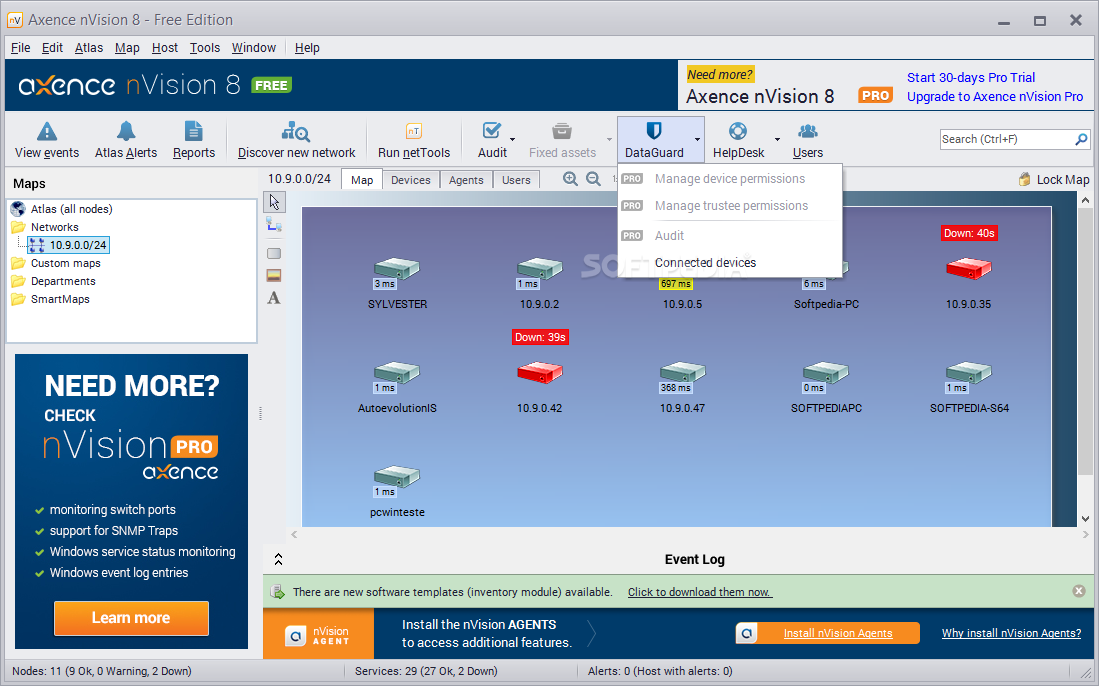Select the SOFTPEDIA-S64 host icon

[x=969, y=373]
